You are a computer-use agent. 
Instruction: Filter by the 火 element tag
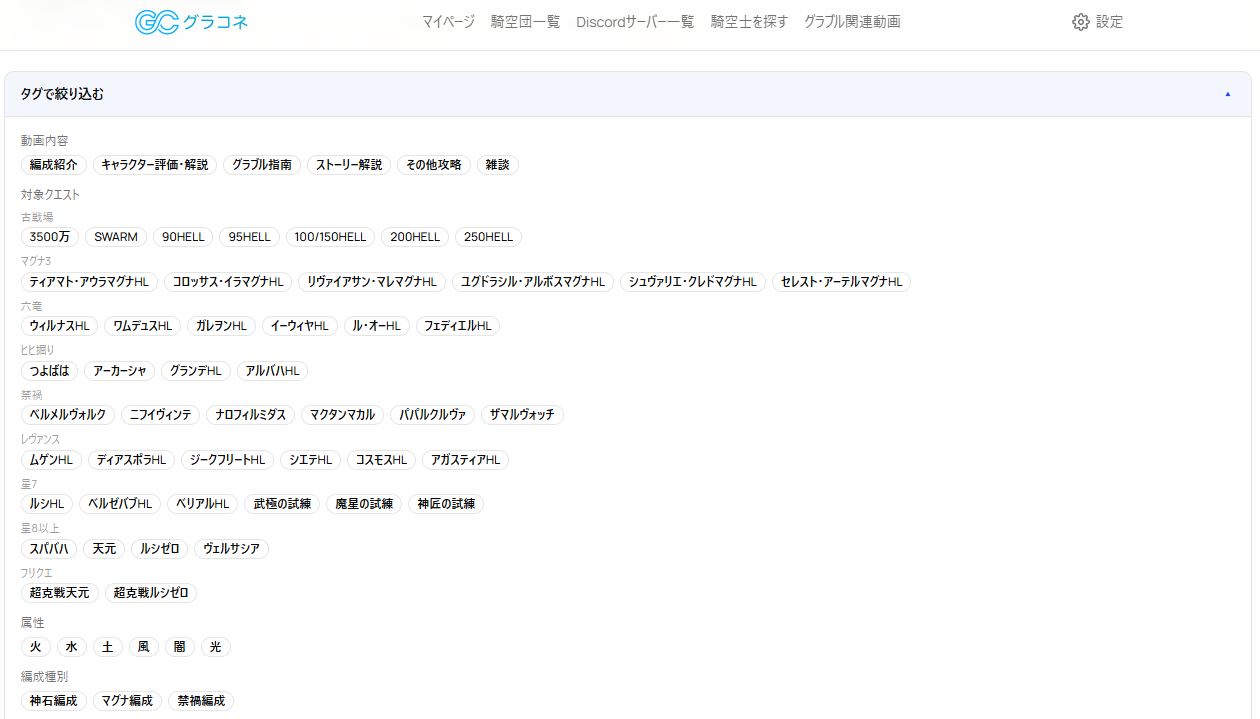coord(36,647)
